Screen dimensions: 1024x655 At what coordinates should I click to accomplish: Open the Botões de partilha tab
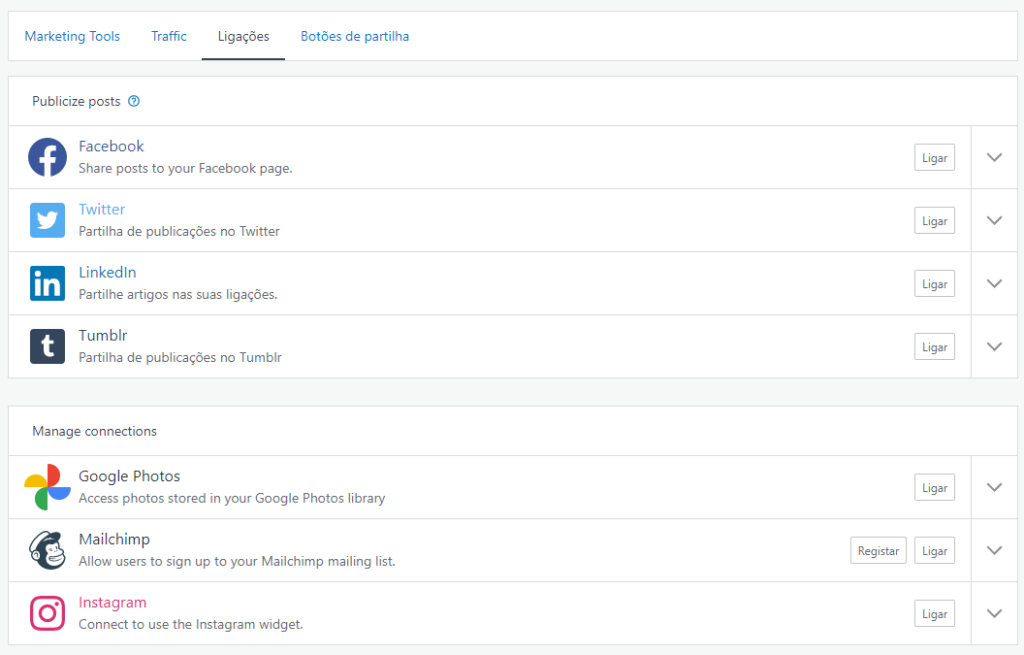pos(355,37)
